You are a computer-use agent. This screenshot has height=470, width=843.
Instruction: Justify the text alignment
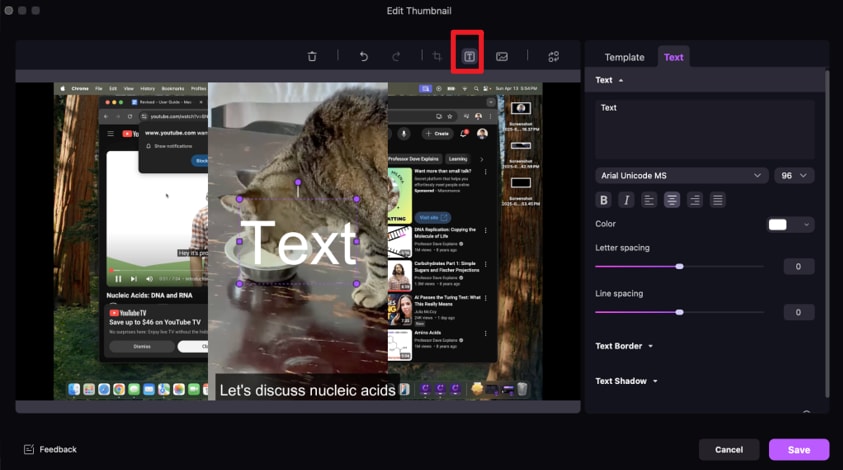coord(717,200)
